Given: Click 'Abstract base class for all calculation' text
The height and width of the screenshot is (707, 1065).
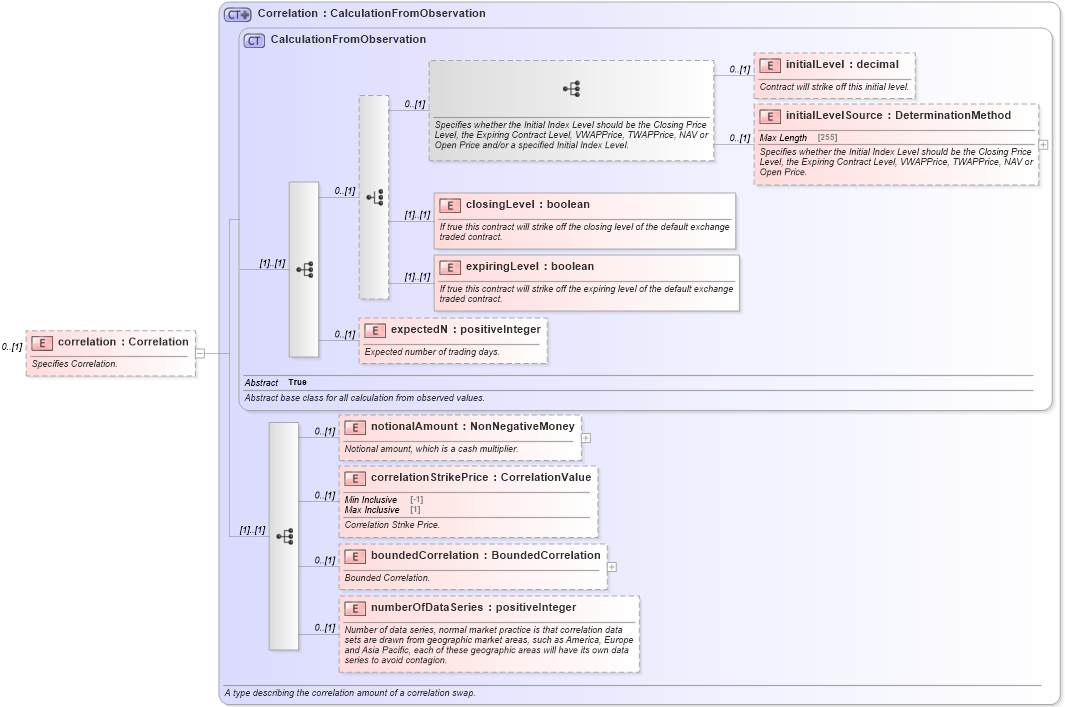Looking at the screenshot, I should 365,397.
